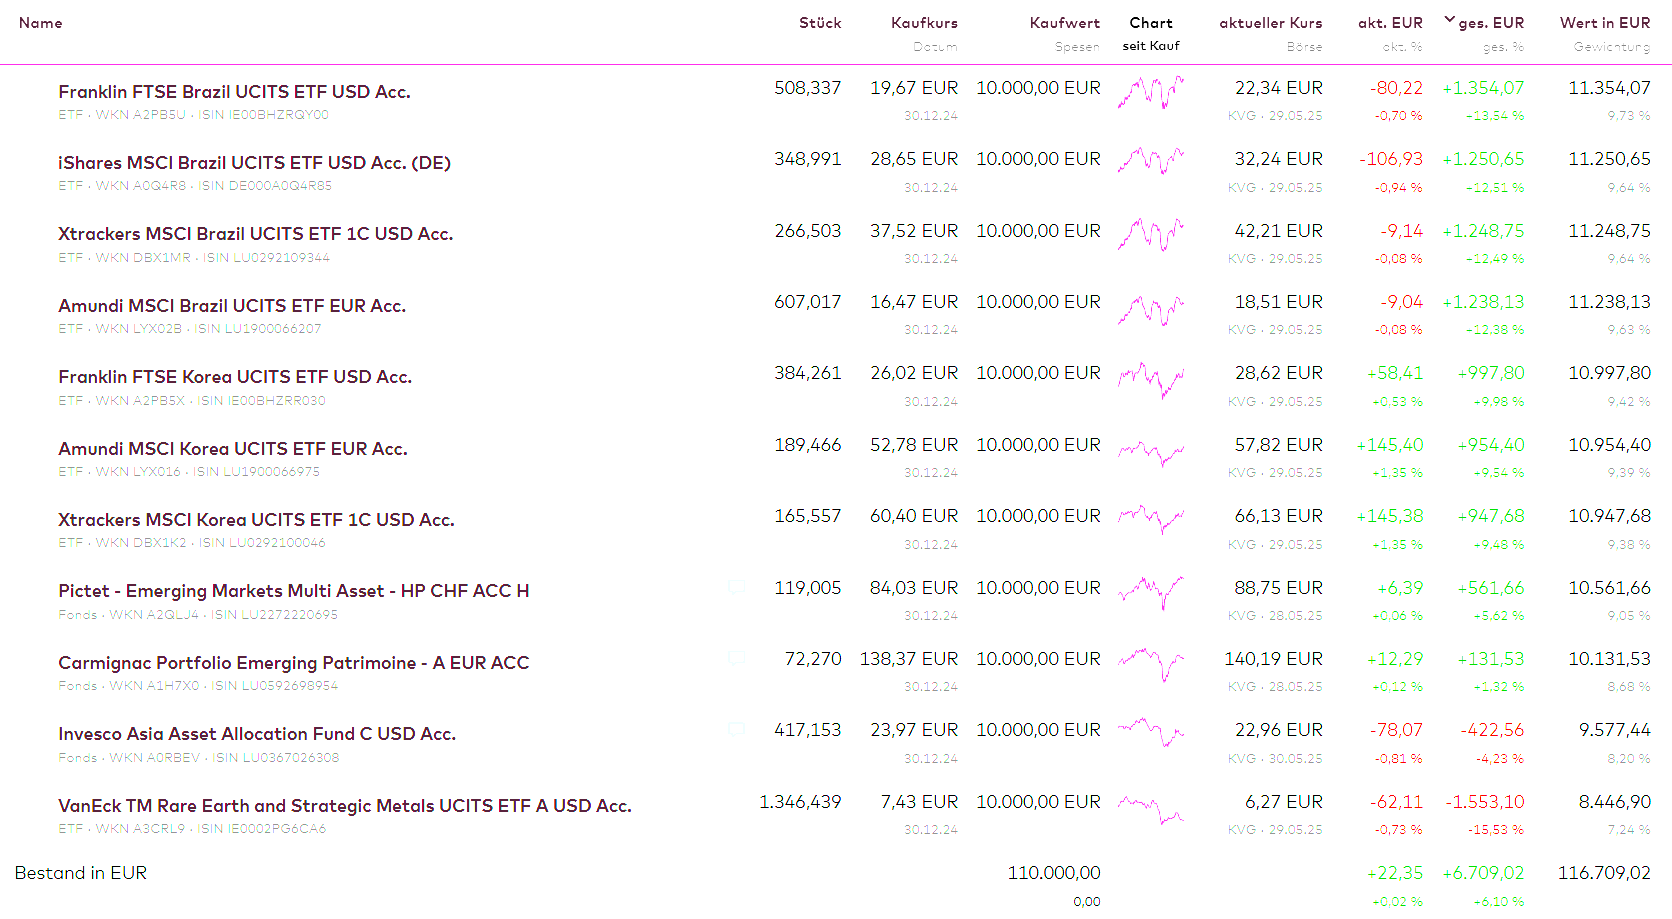
Task: Open VanEck Rare Earth sparkline chart
Action: point(1150,807)
